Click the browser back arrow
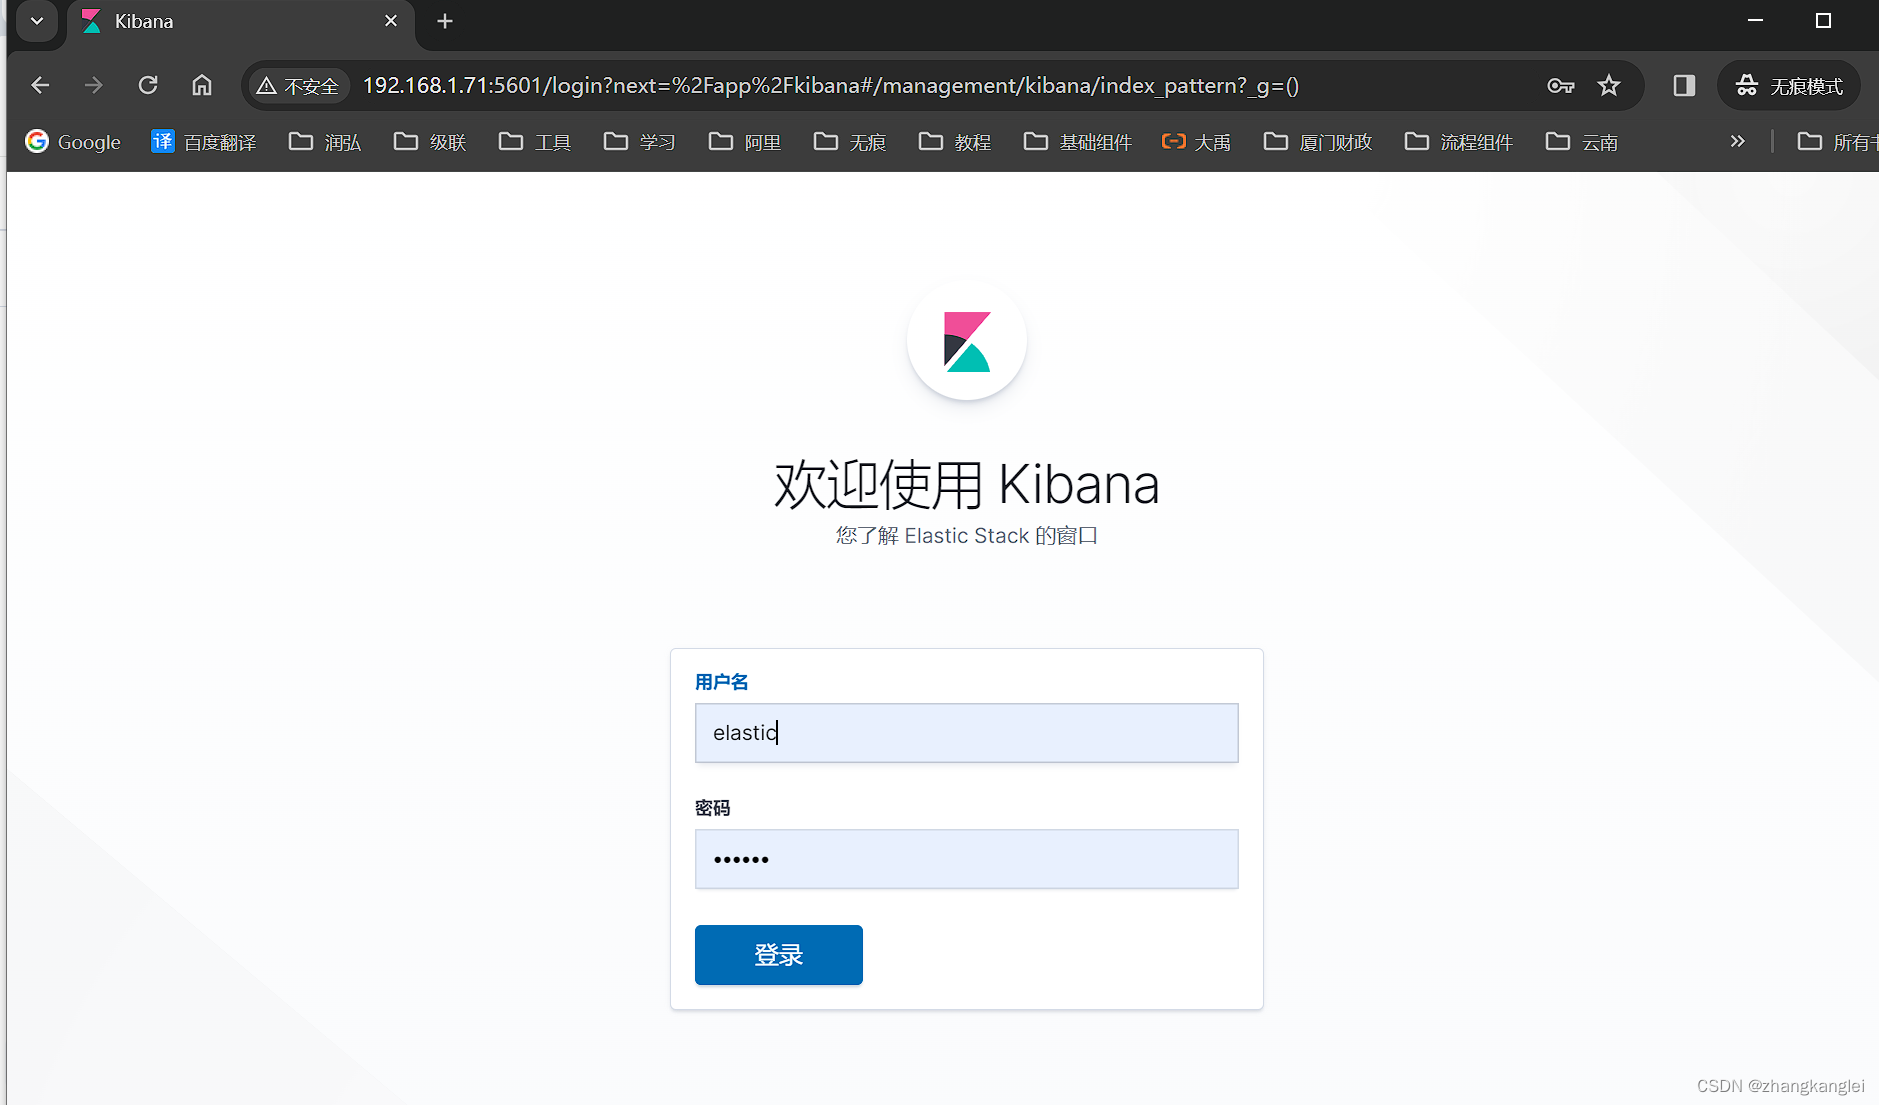 pyautogui.click(x=40, y=86)
